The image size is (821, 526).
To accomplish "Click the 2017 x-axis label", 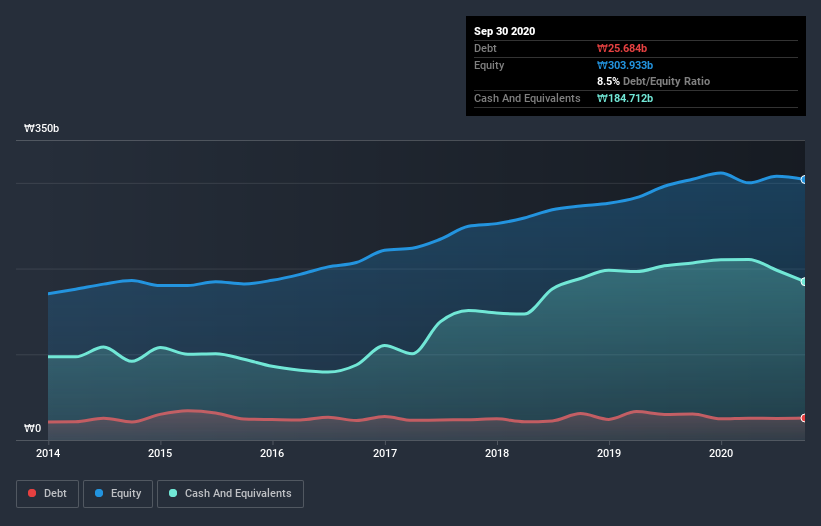I will (x=385, y=453).
